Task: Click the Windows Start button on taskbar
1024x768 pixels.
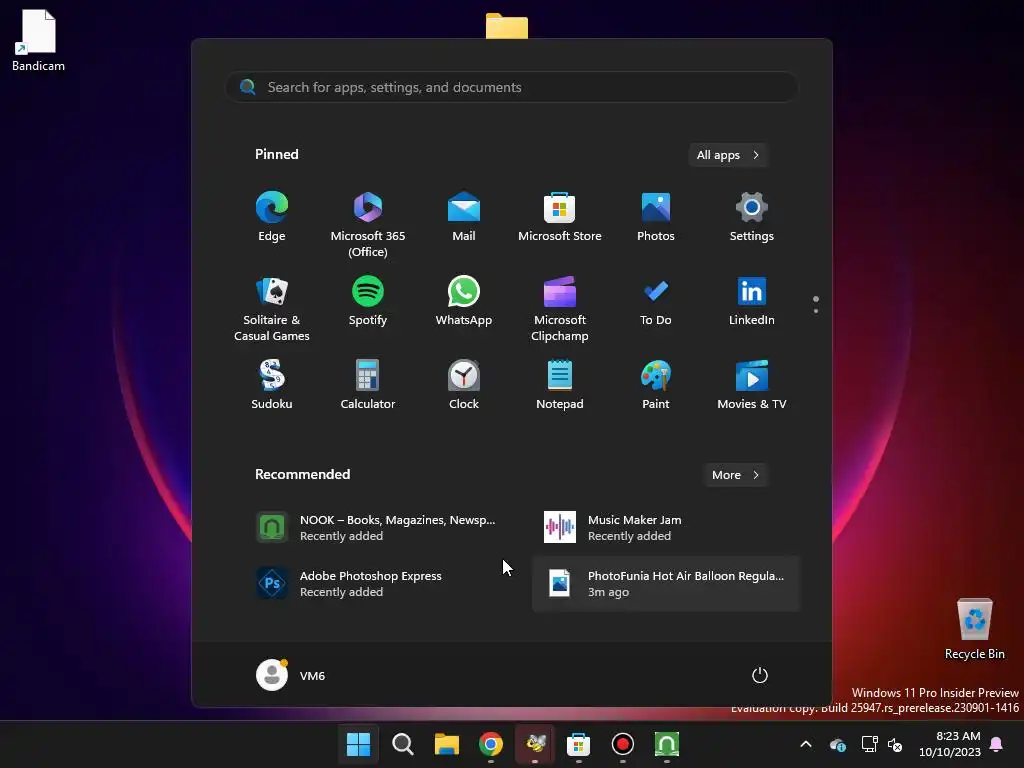Action: point(359,744)
